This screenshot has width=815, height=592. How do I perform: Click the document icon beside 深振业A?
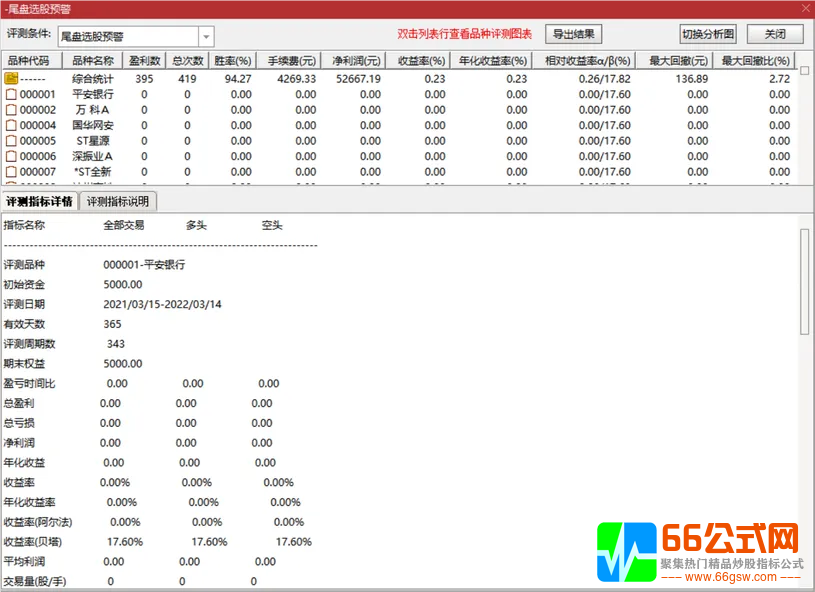click(11, 156)
